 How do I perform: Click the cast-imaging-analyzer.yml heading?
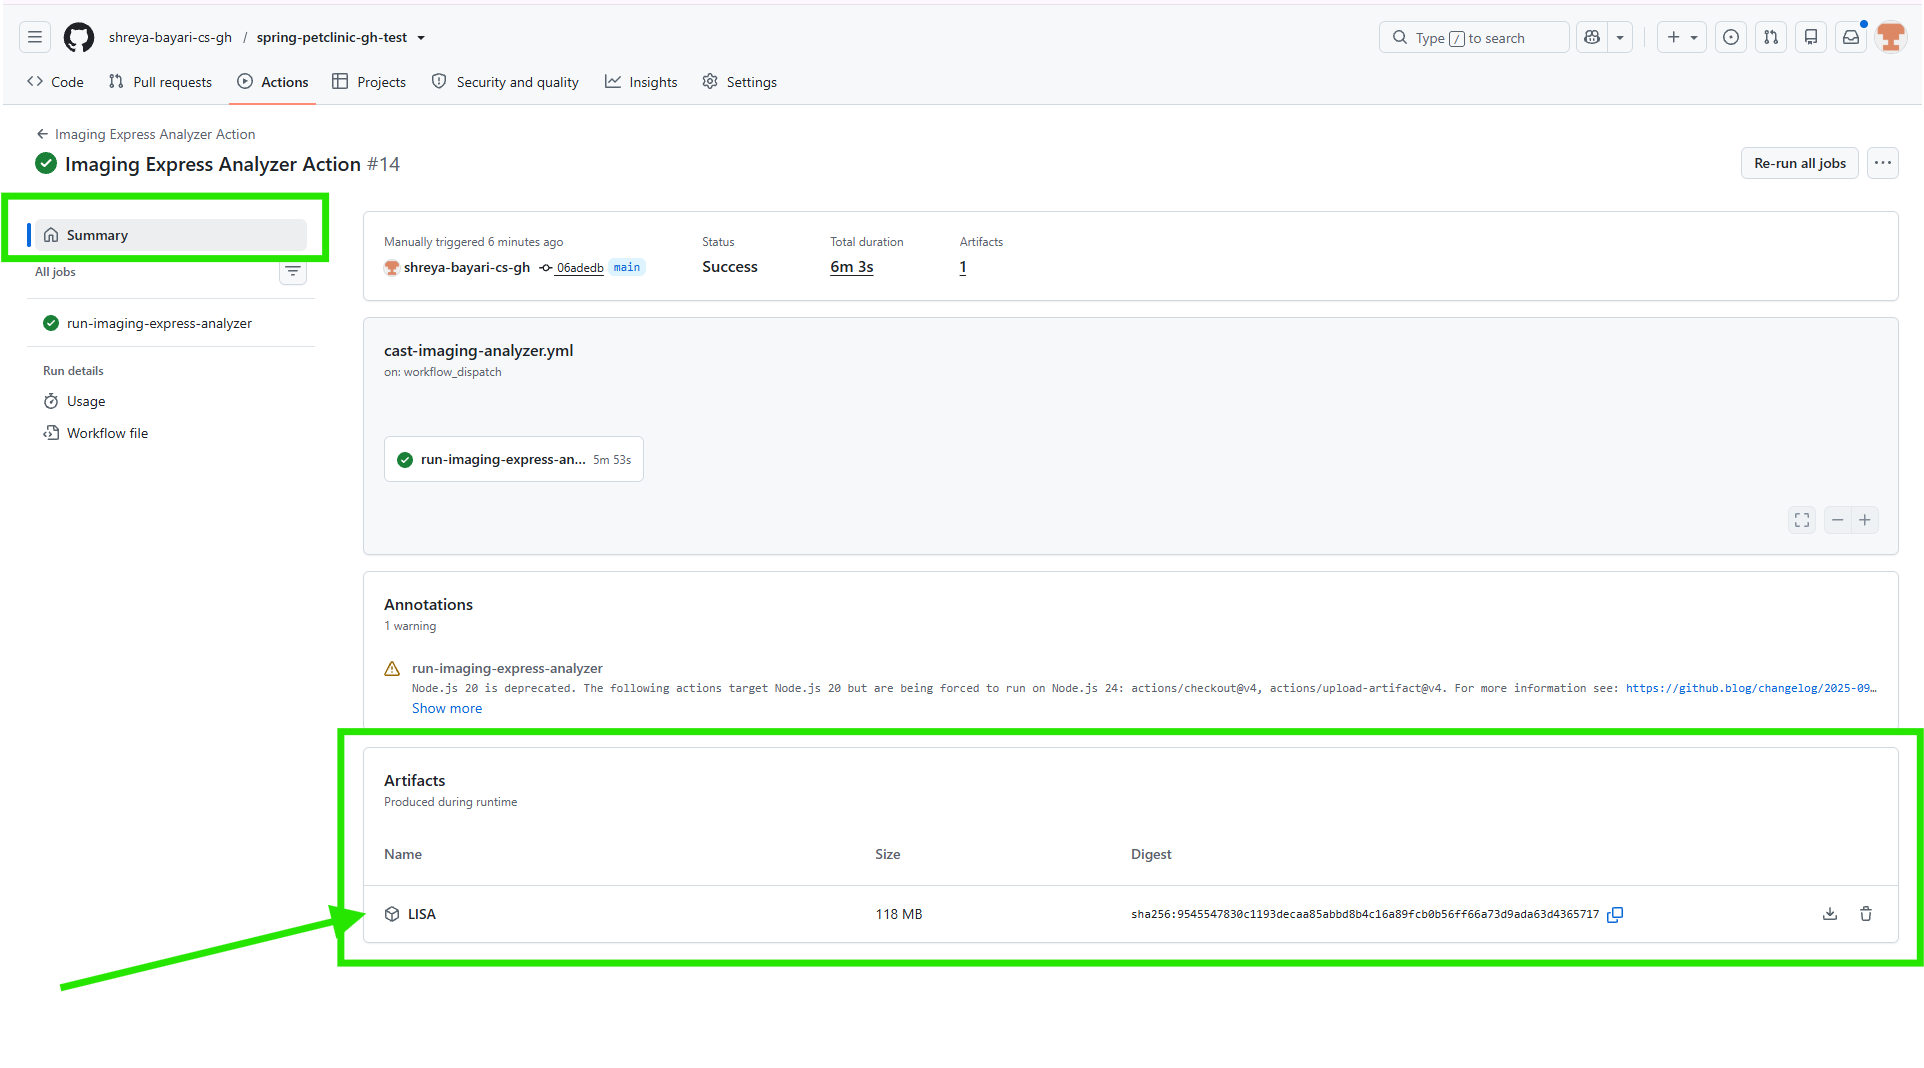pos(479,351)
